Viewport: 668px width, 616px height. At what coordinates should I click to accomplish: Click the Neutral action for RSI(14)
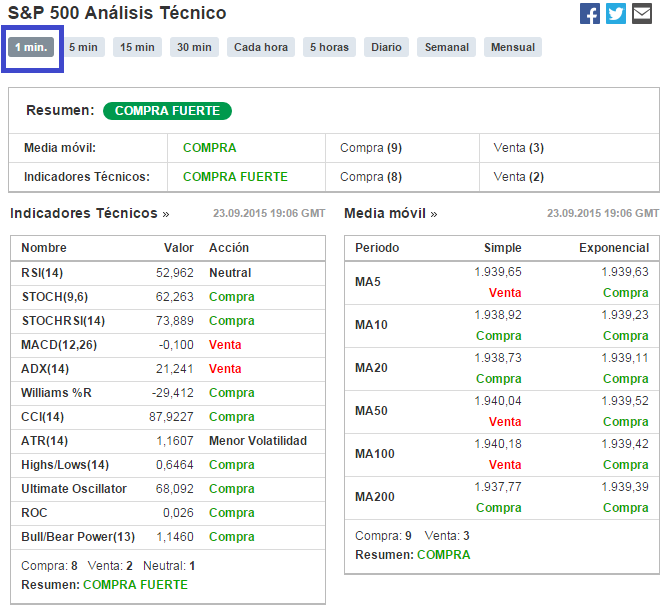[x=230, y=273]
